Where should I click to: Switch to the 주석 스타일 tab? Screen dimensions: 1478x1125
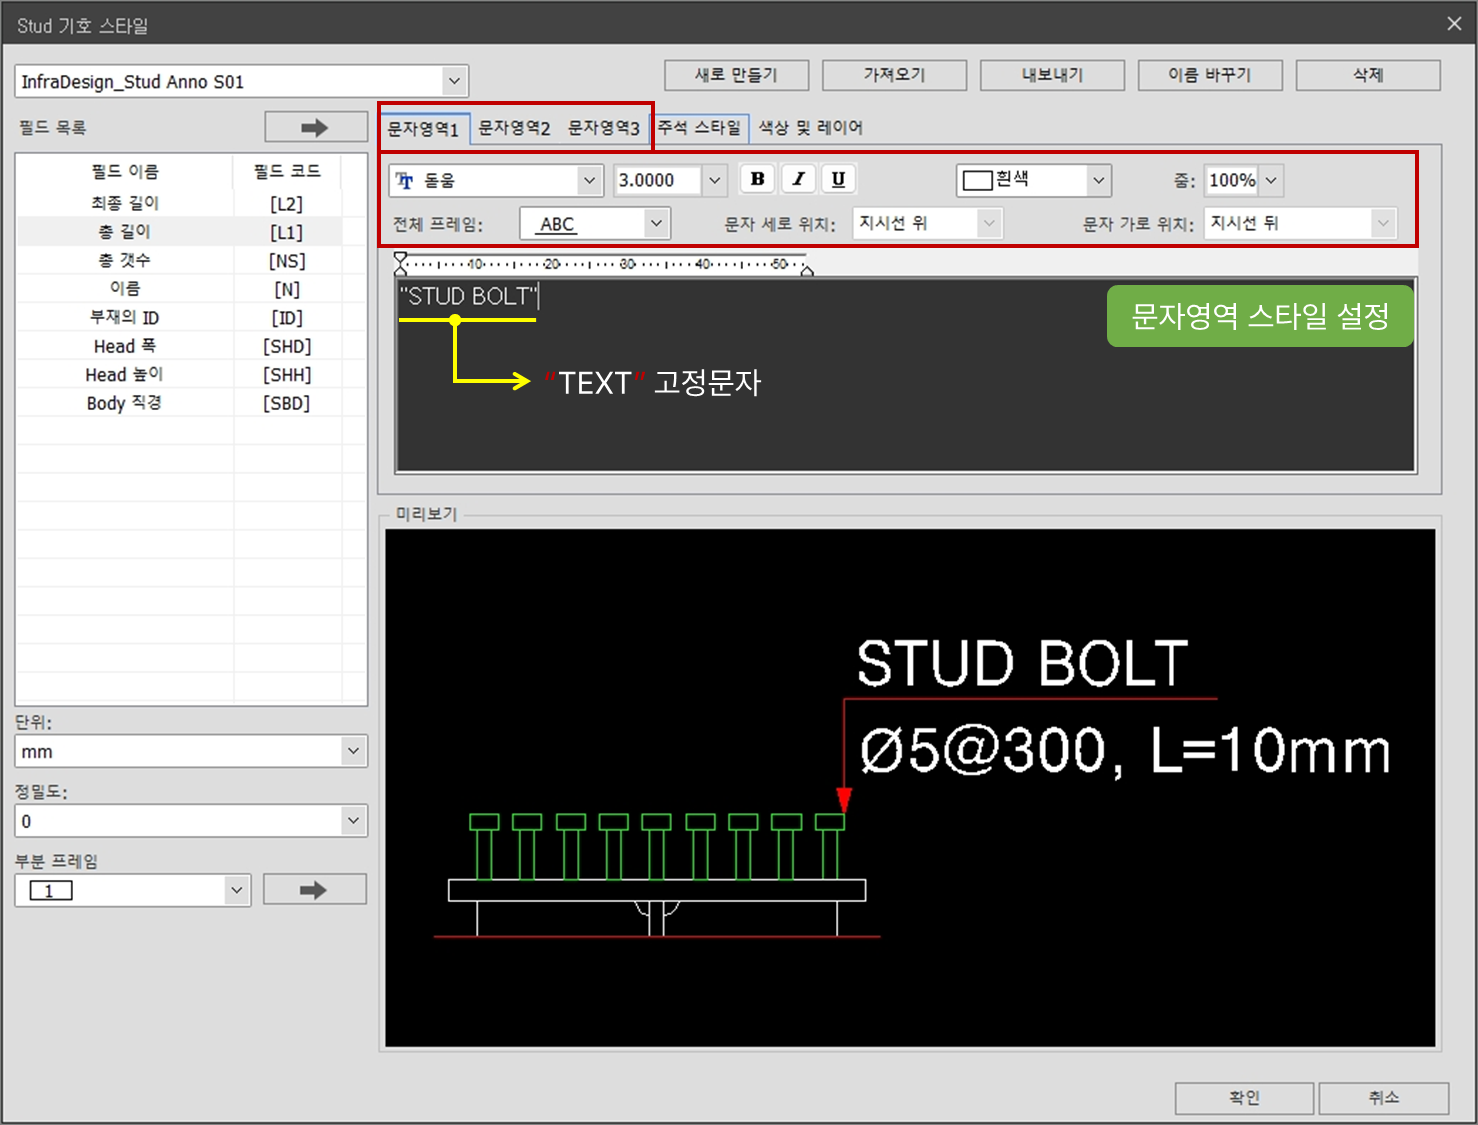[x=699, y=128]
